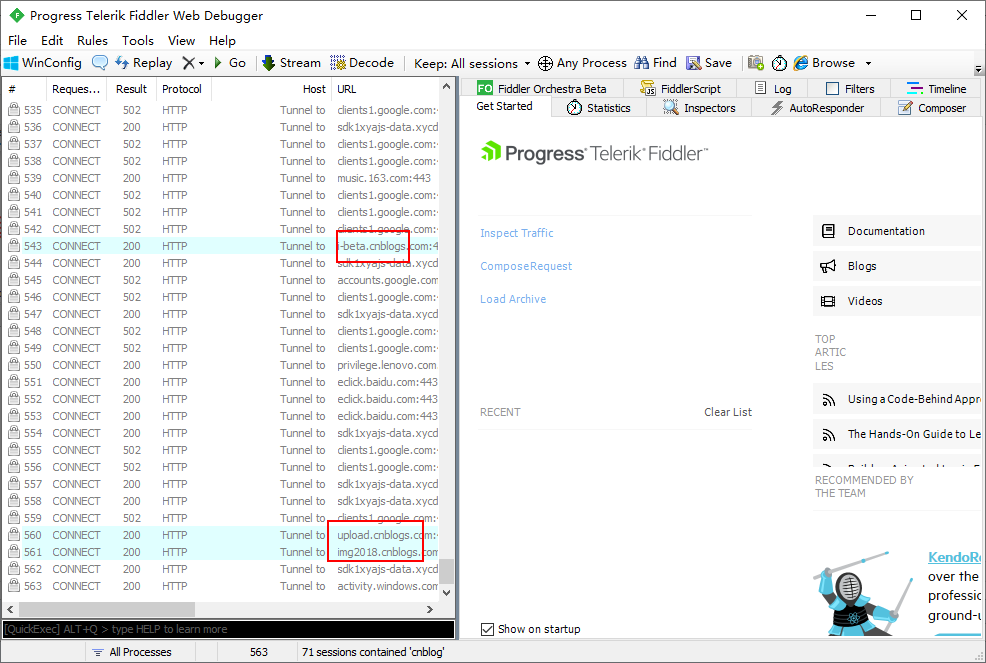Click the ComposeRequest link

(526, 266)
